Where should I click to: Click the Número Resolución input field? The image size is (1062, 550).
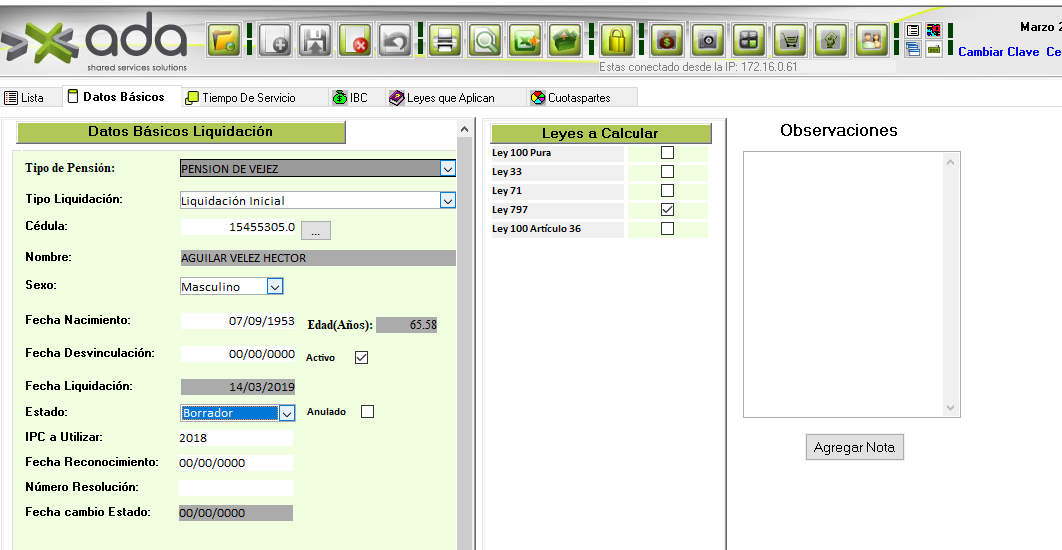[x=236, y=488]
